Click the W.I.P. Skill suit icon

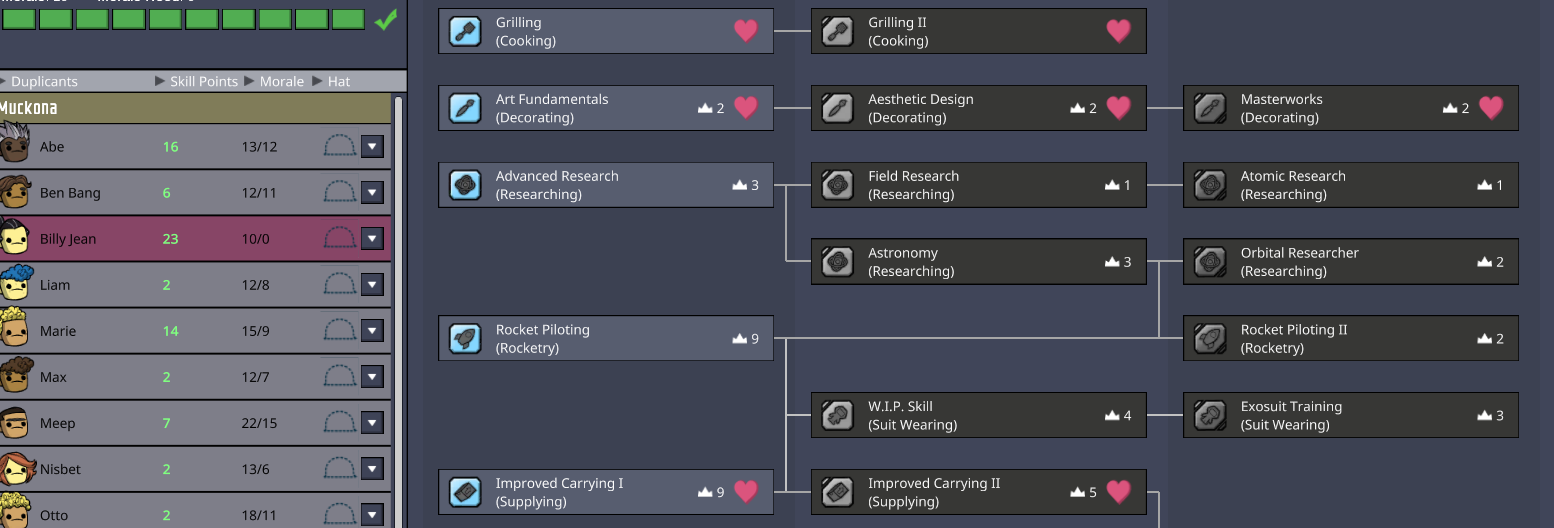[x=837, y=415]
